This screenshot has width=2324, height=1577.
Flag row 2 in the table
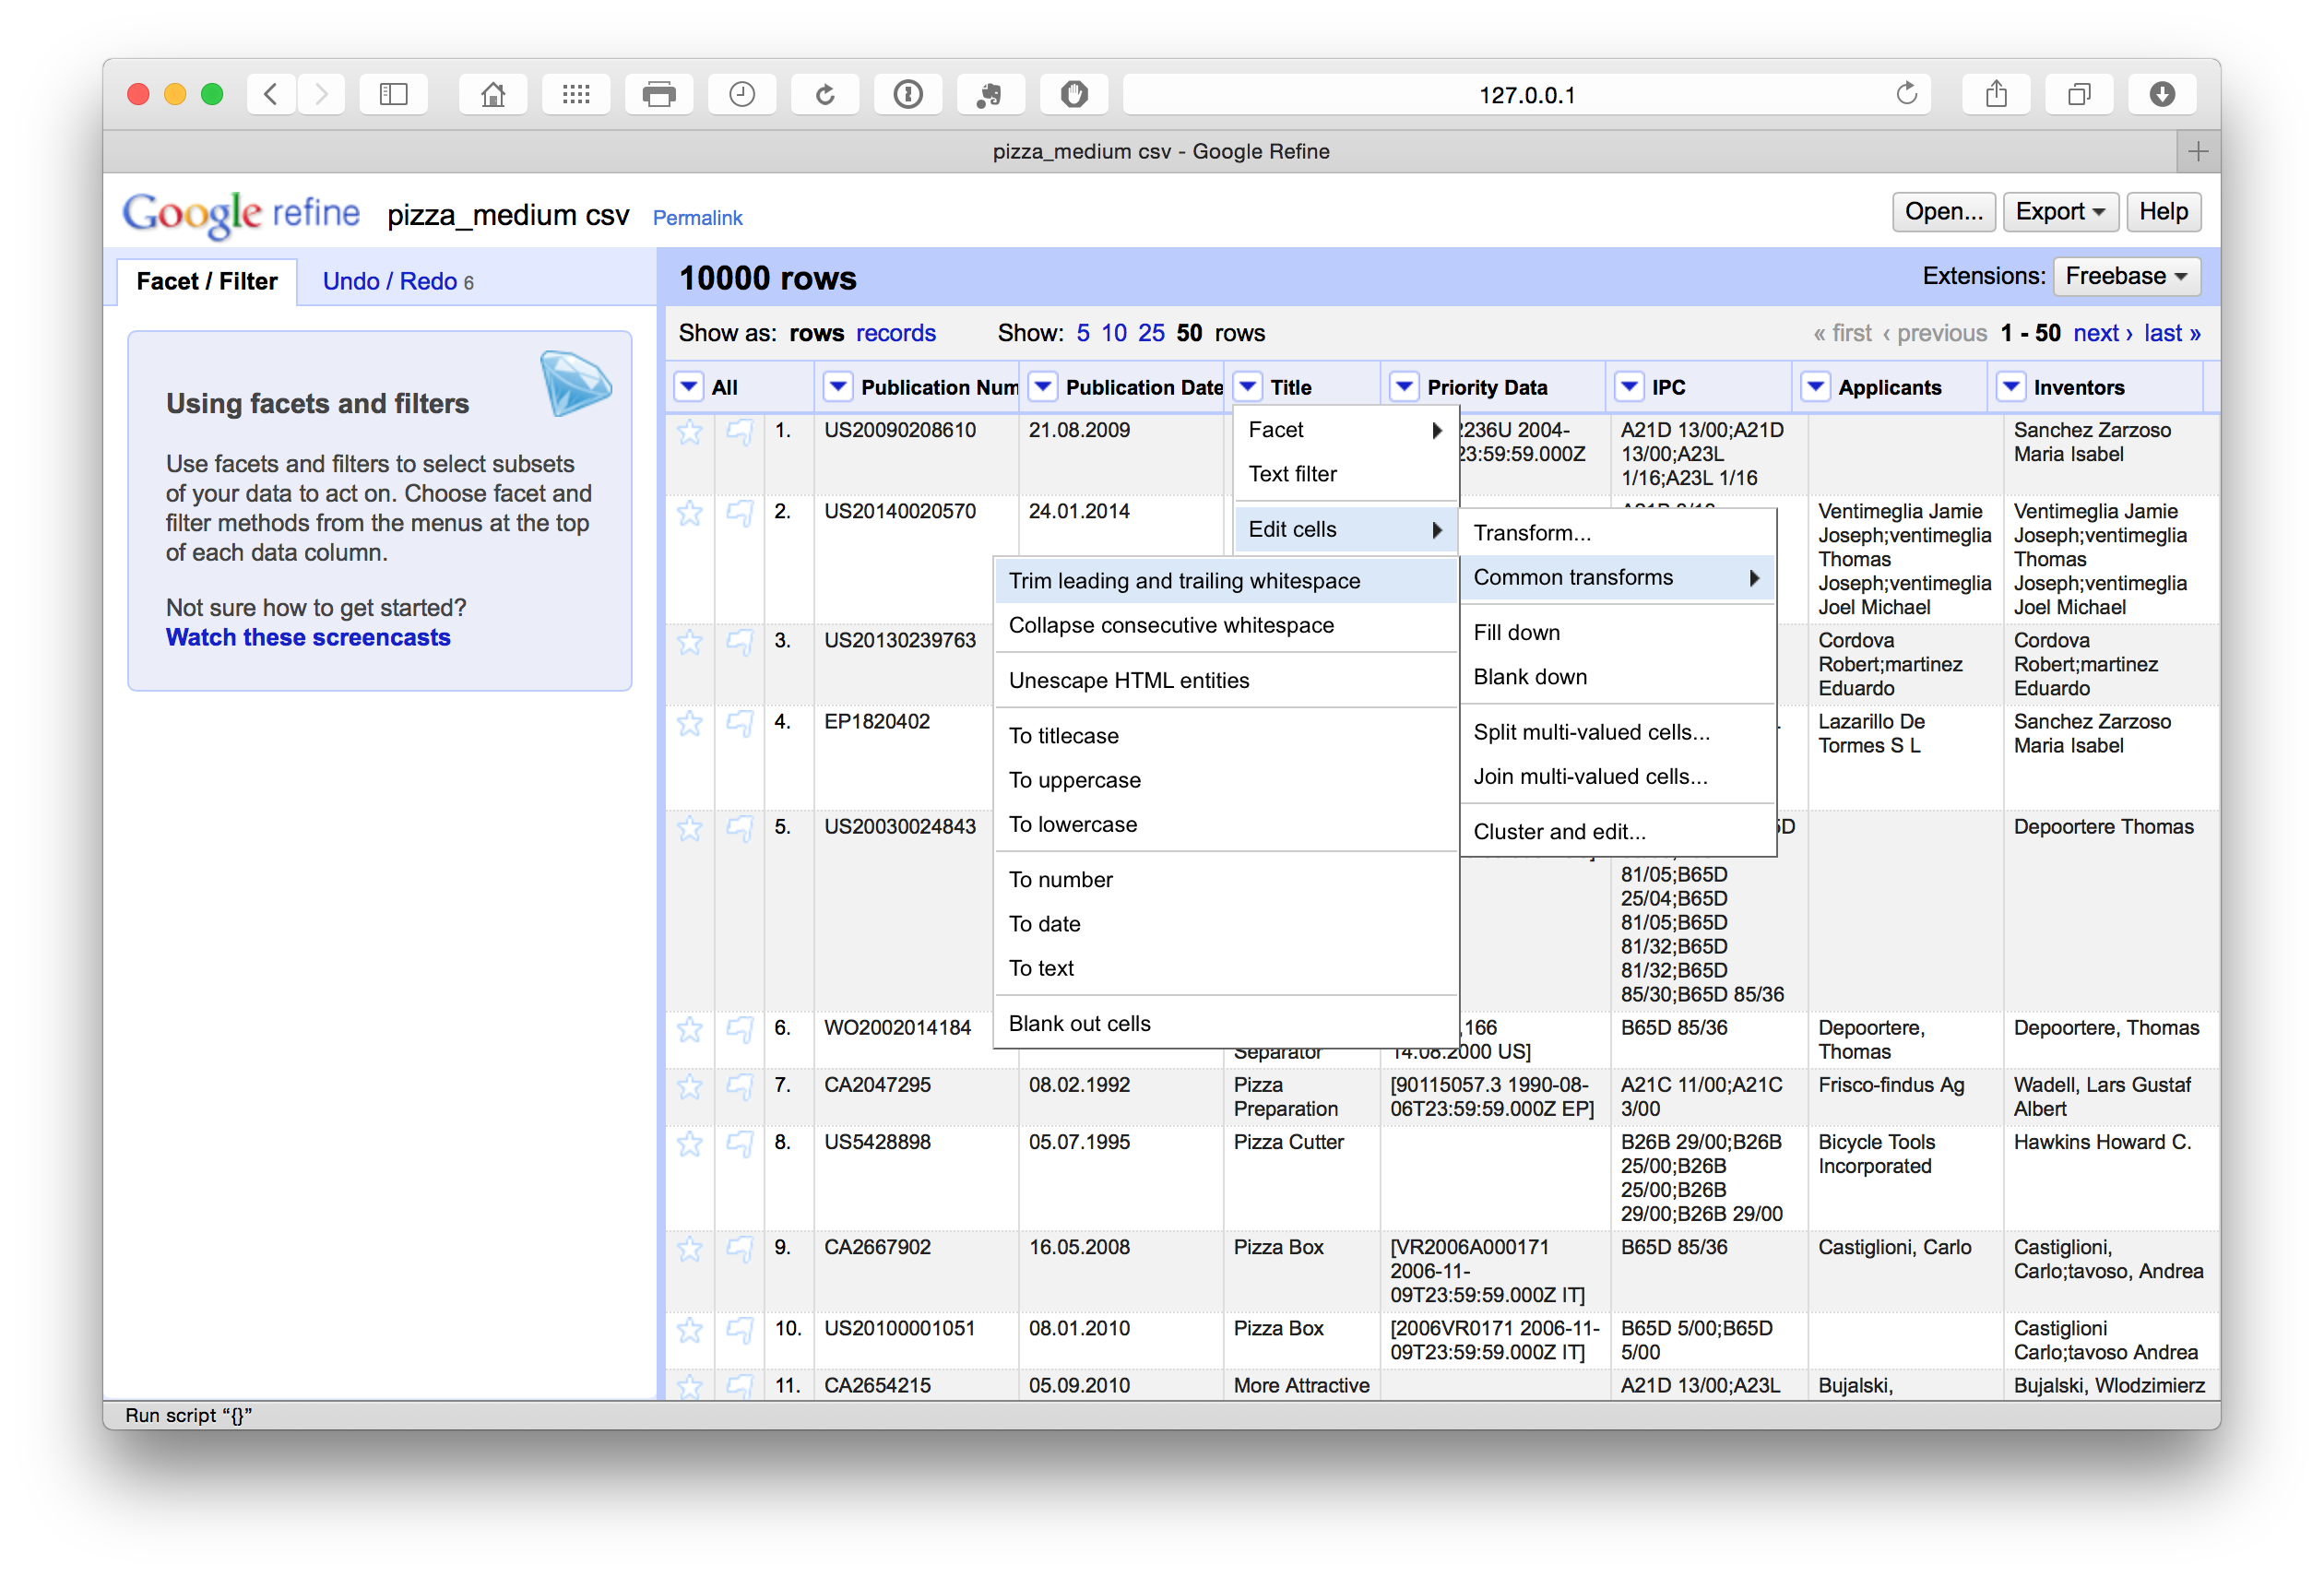[x=739, y=513]
